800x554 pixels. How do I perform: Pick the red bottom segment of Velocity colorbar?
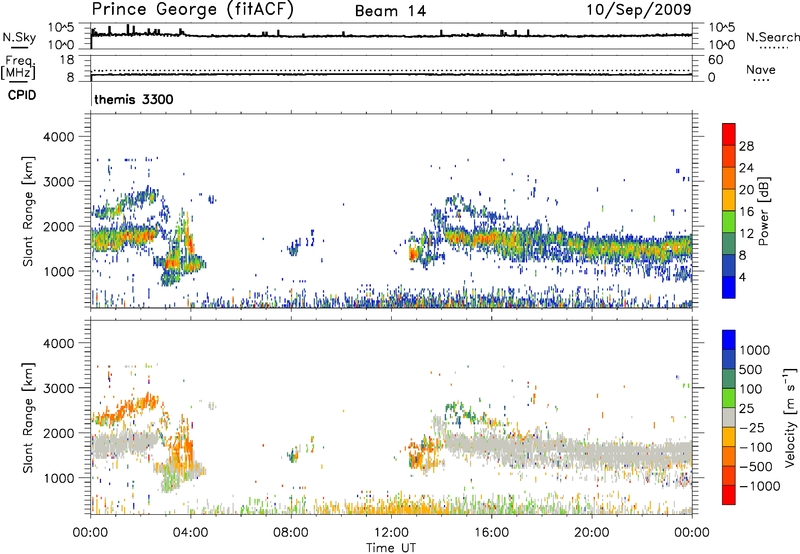pyautogui.click(x=729, y=495)
